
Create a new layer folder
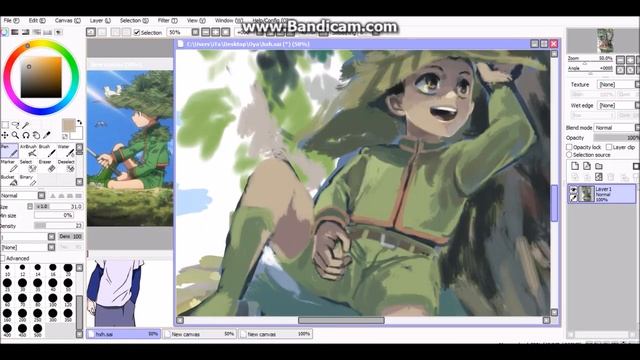coord(599,166)
